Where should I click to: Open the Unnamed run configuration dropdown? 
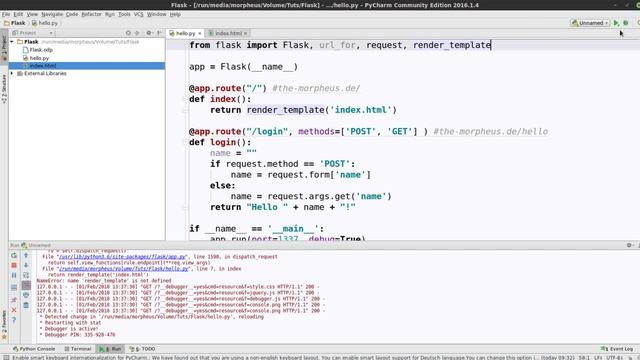590,23
